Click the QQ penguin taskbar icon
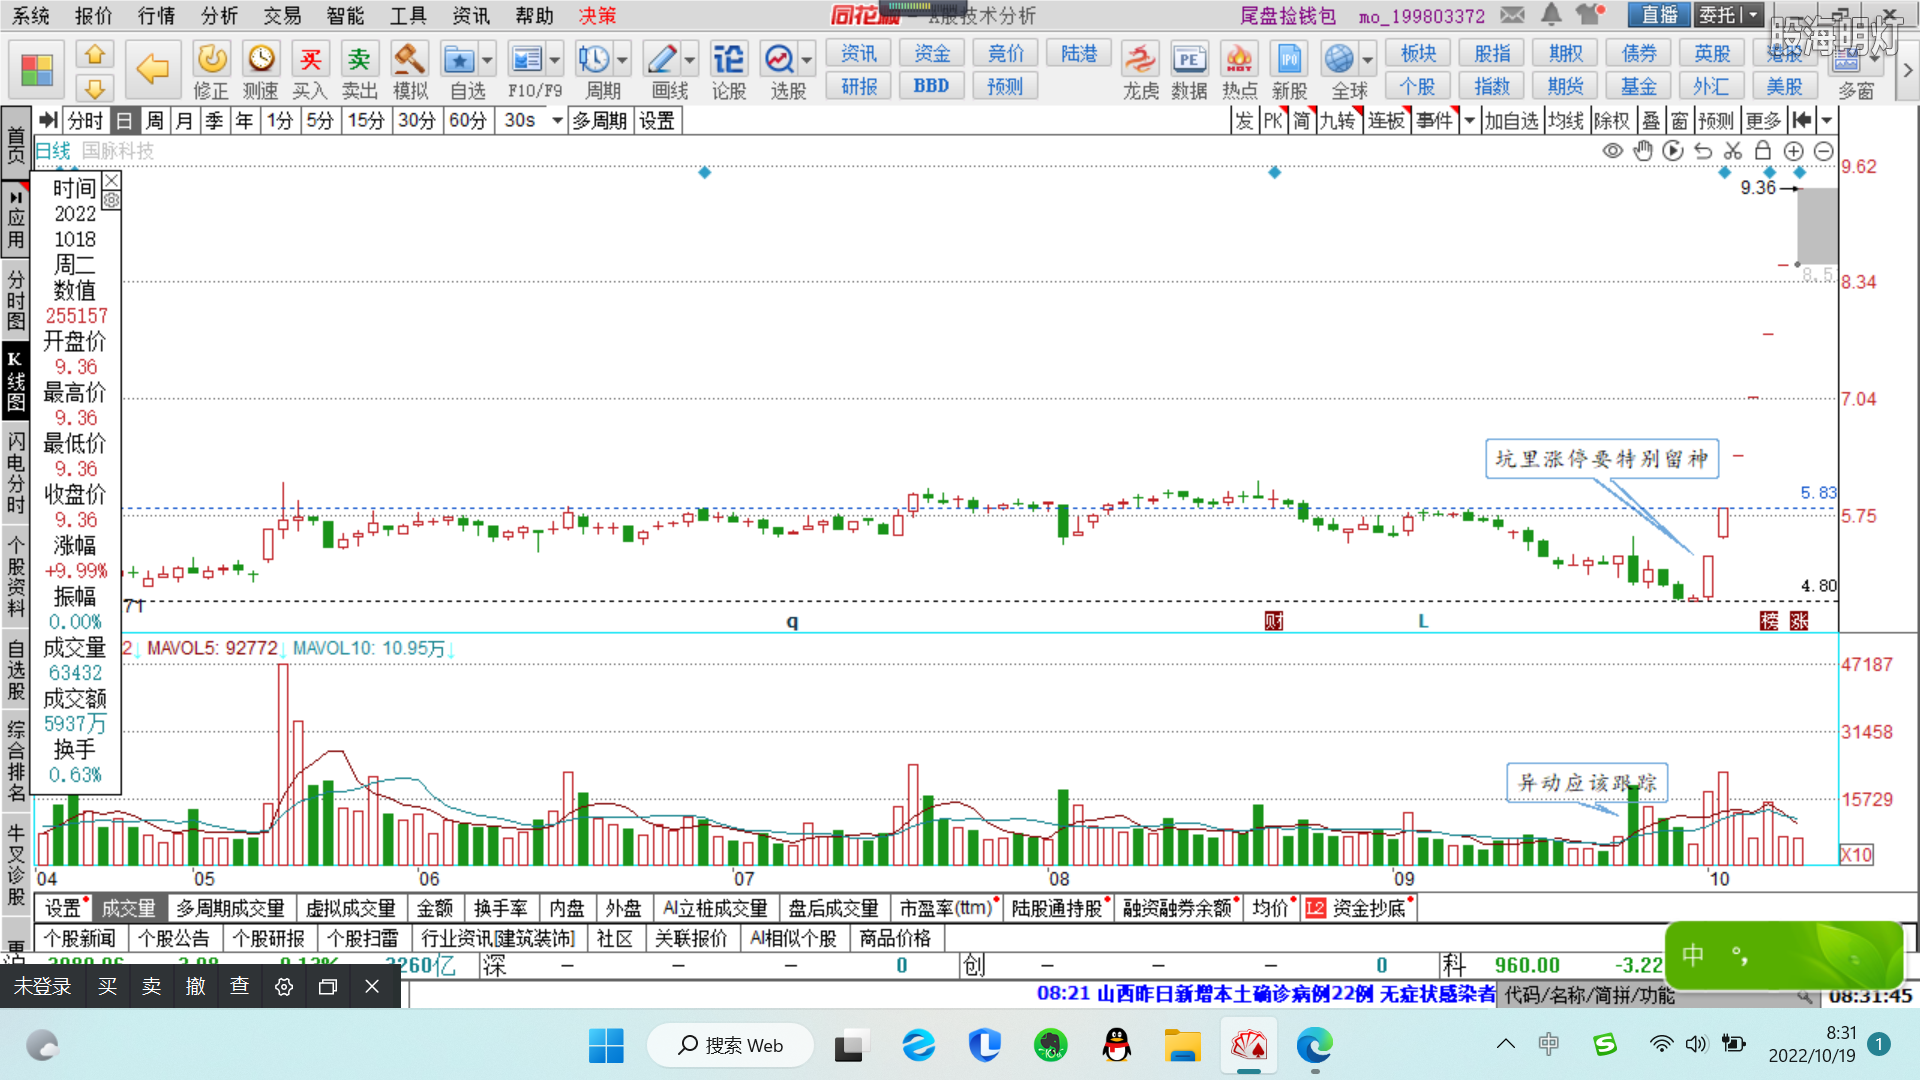The height and width of the screenshot is (1080, 1920). point(1116,1045)
